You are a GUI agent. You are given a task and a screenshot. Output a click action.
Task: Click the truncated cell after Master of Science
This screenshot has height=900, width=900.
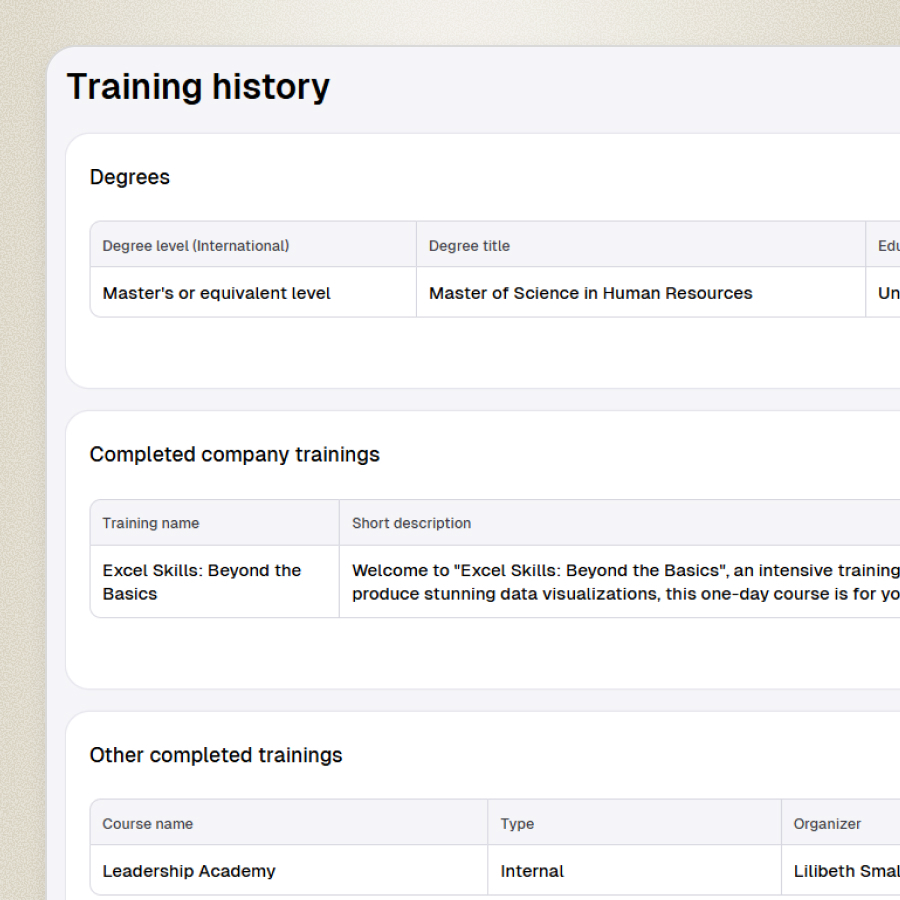(x=887, y=293)
